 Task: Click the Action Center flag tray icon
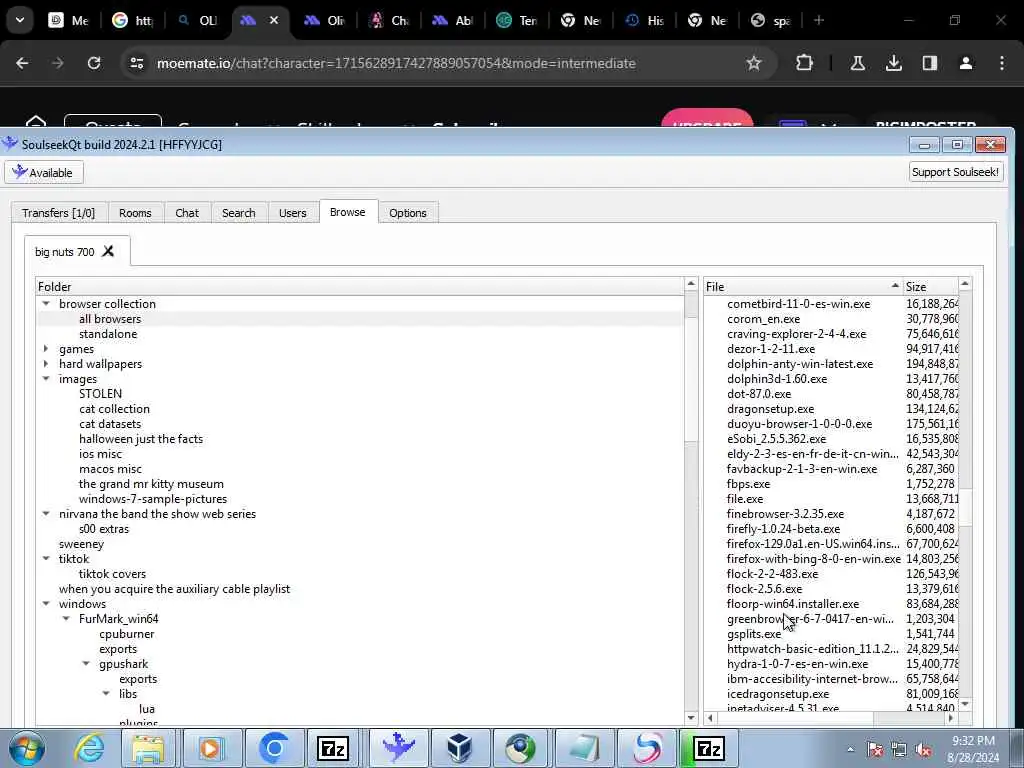click(875, 750)
